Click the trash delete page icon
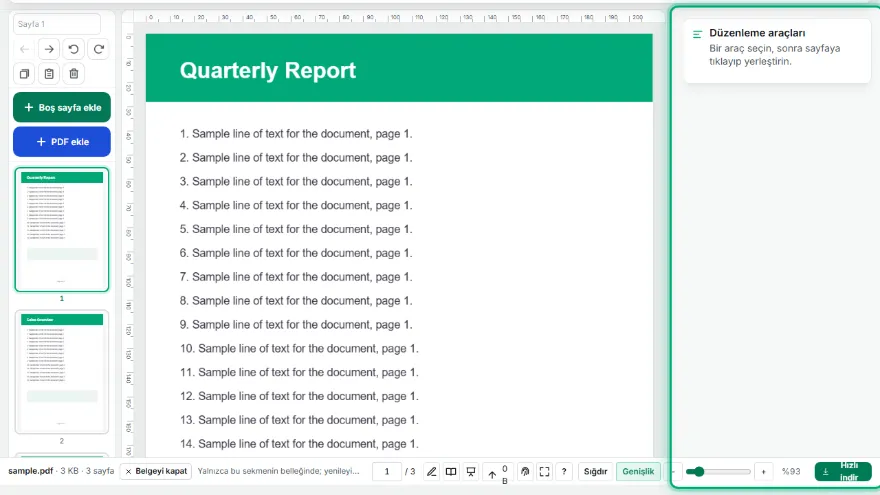Viewport: 880px width, 495px height. click(x=74, y=74)
